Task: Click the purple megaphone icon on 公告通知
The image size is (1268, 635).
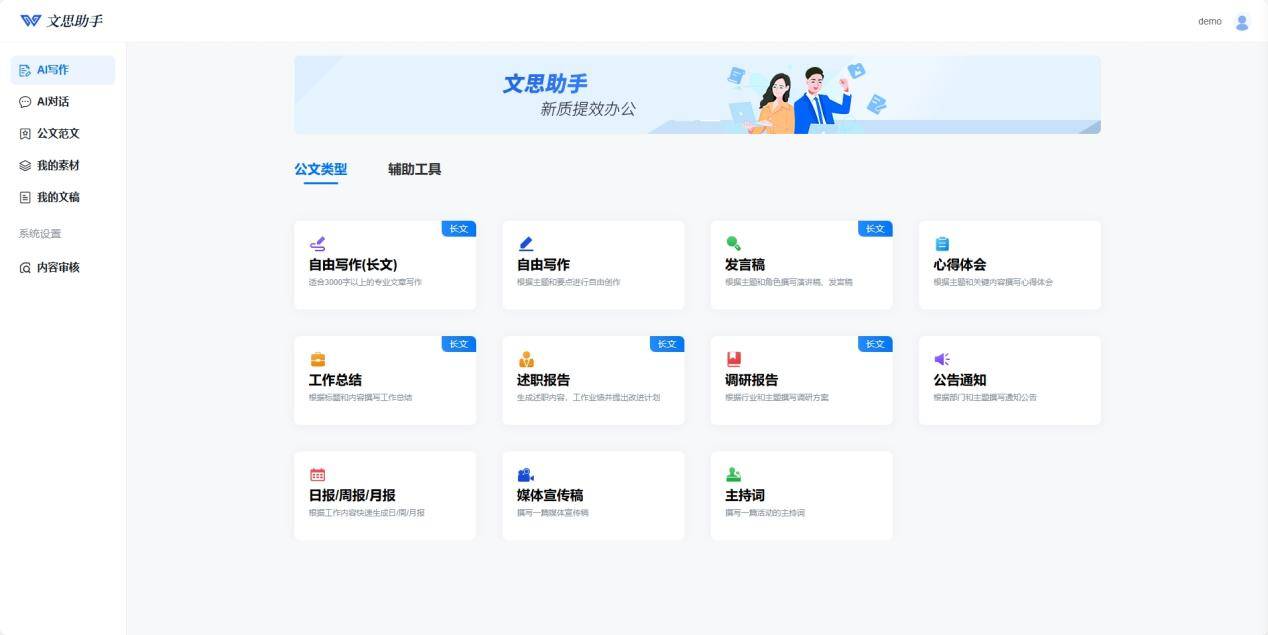Action: tap(942, 359)
